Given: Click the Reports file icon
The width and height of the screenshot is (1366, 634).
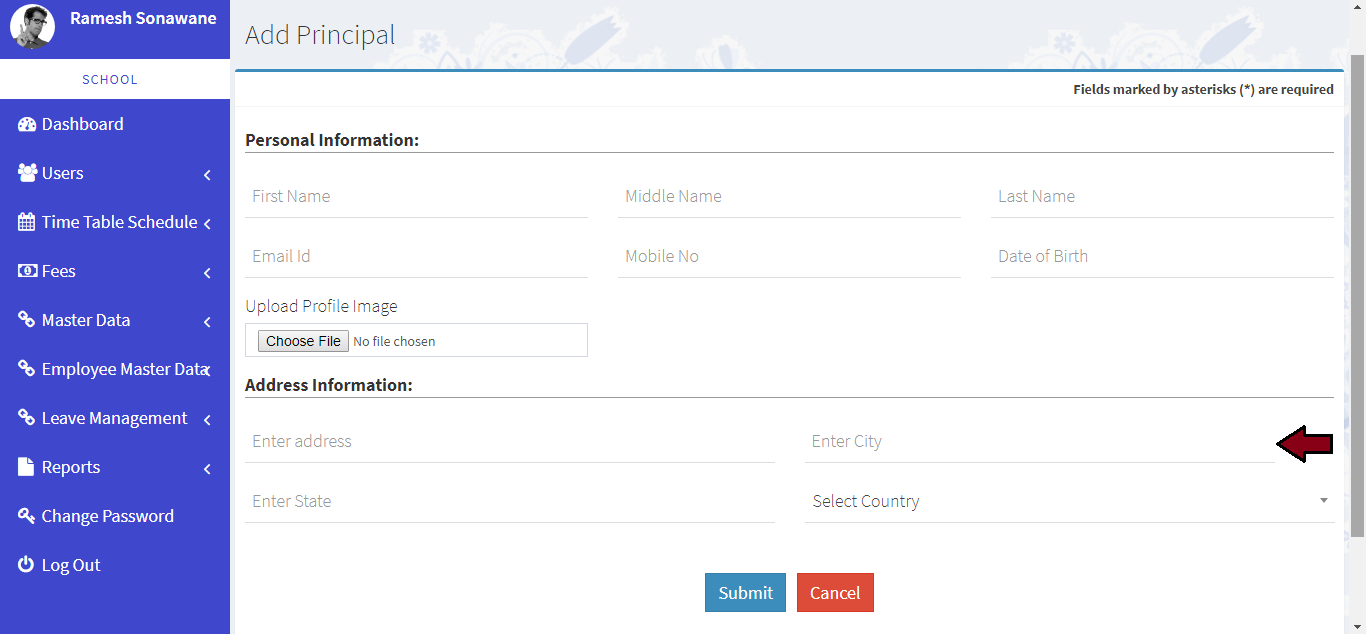Looking at the screenshot, I should coord(27,467).
